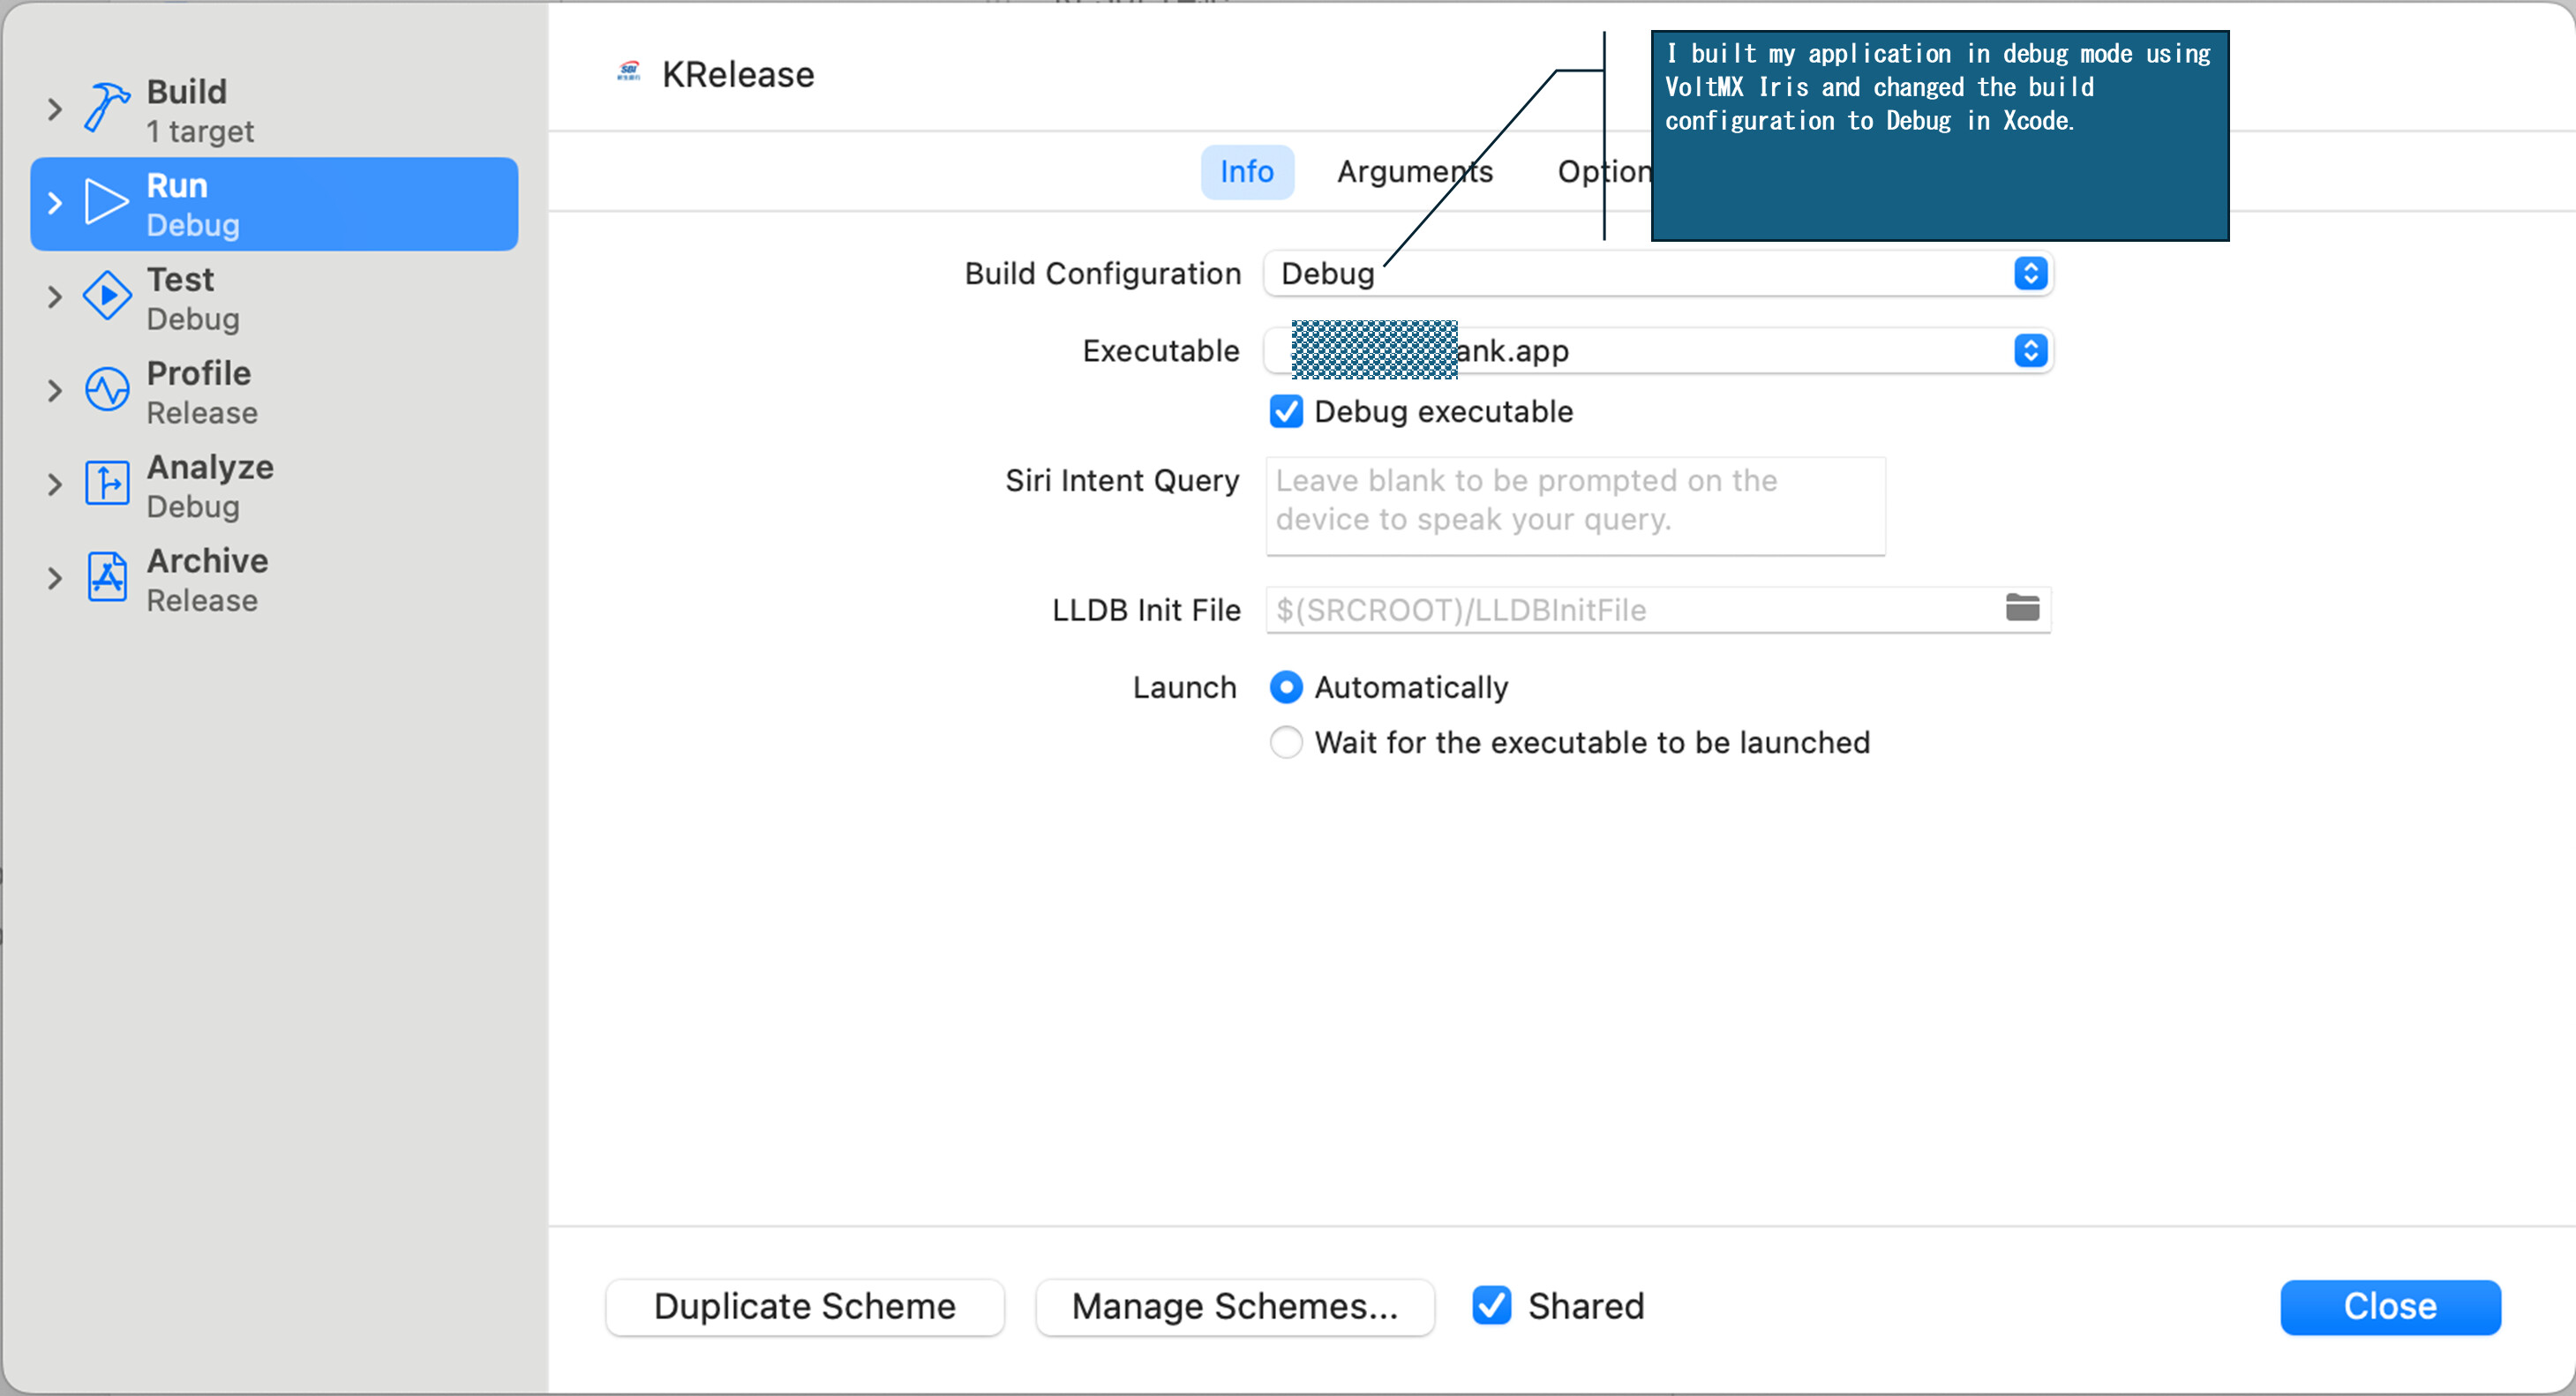Click the KRelease scheme app icon
The height and width of the screenshot is (1396, 2576).
pyautogui.click(x=629, y=72)
